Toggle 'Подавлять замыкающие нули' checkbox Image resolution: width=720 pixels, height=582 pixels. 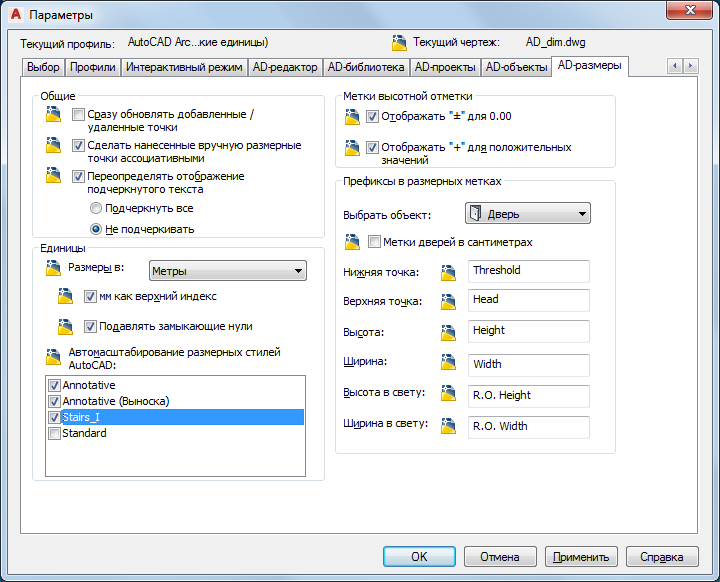coord(90,327)
